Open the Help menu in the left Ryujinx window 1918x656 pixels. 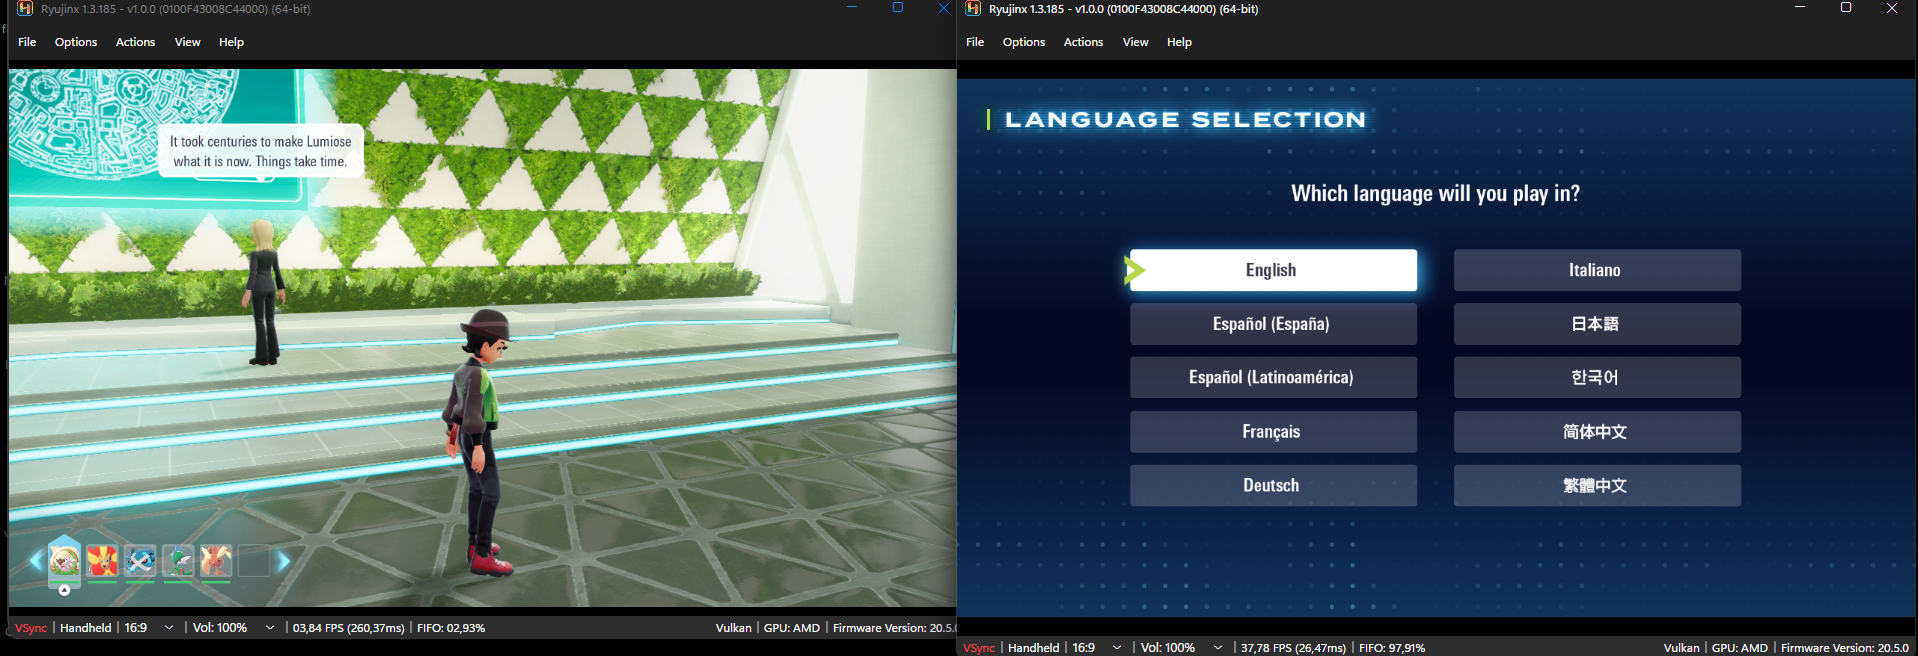click(231, 42)
